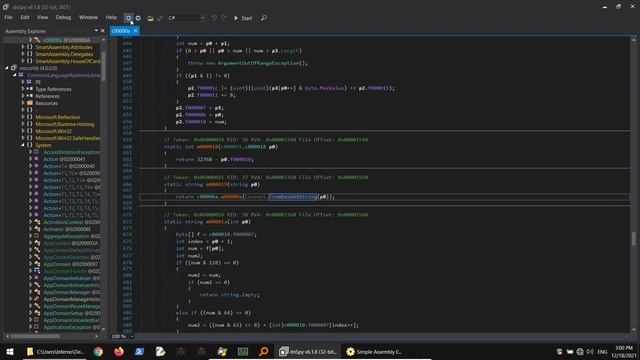640x360 pixels.
Task: Click the Assembly Explorer vertical scrollbar thumb
Action: [x=103, y=66]
